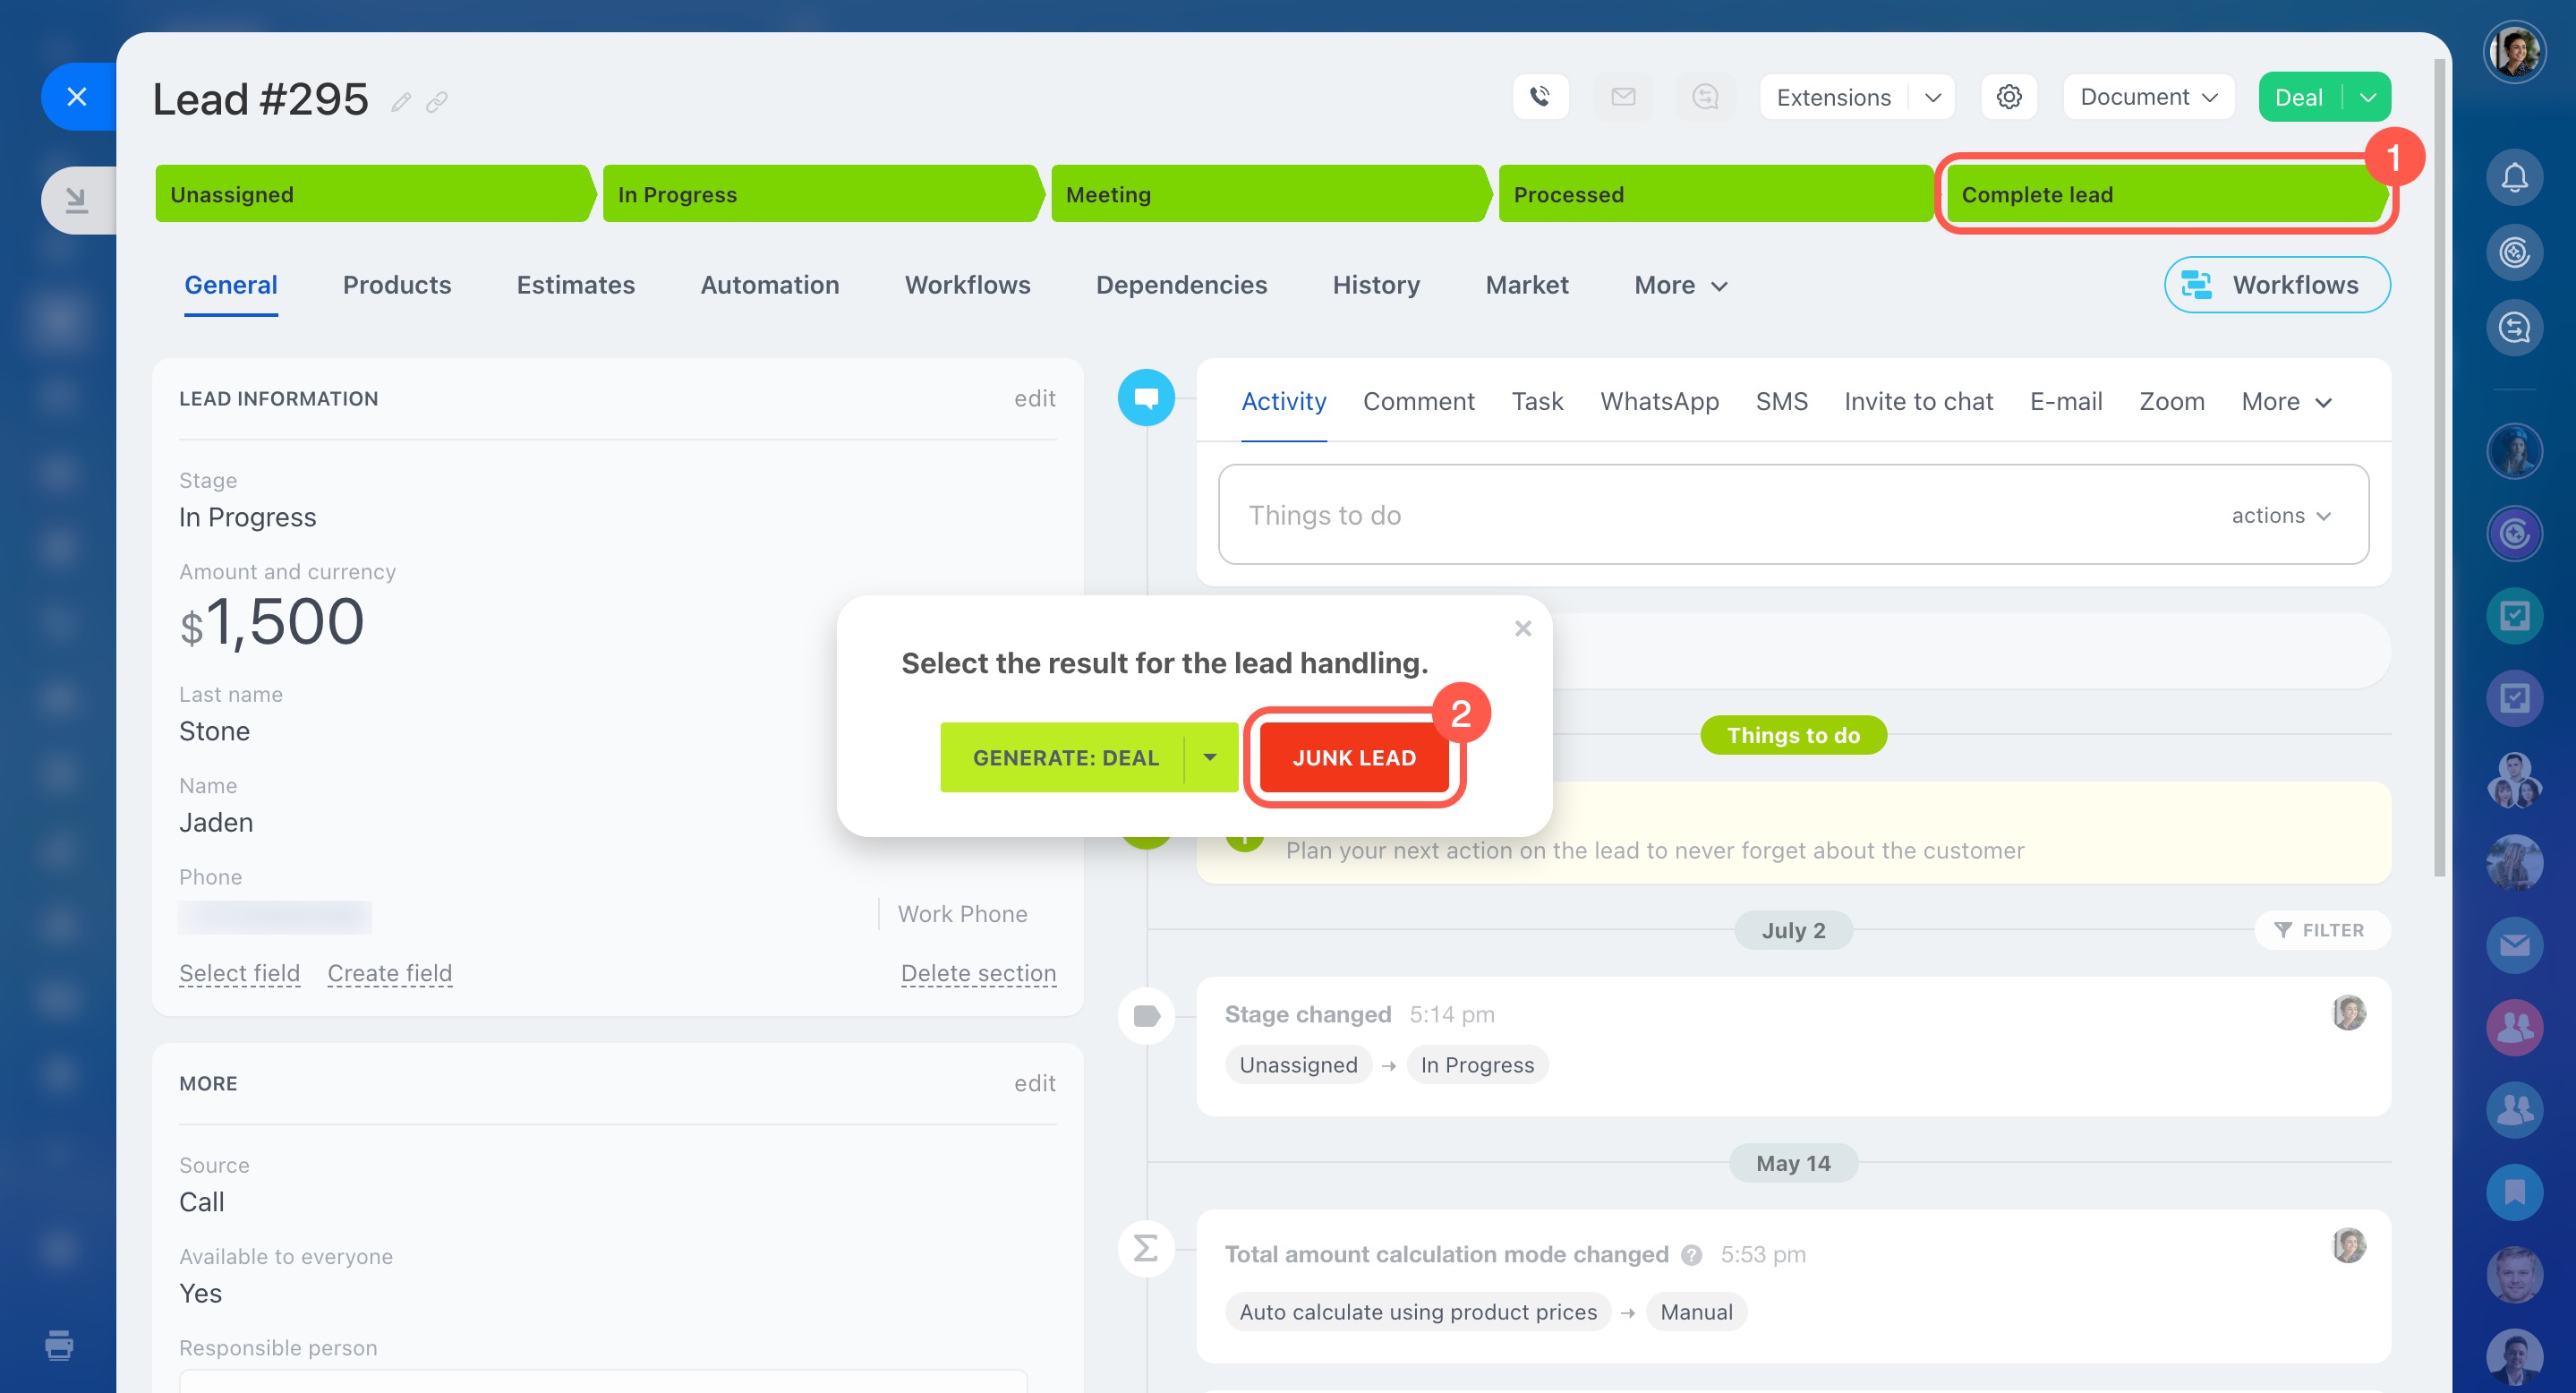Click the print icon at bottom left
Viewport: 2576px width, 1393px height.
(x=59, y=1345)
